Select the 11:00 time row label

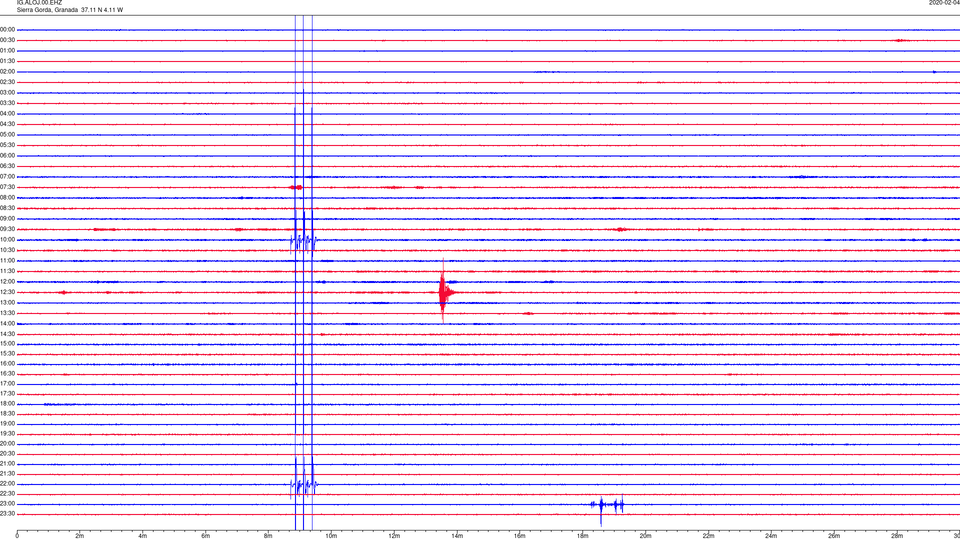point(7,261)
